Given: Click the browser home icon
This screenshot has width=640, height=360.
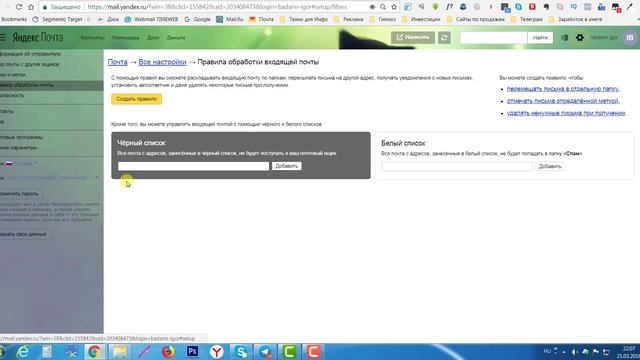Looking at the screenshot, I should 31,7.
